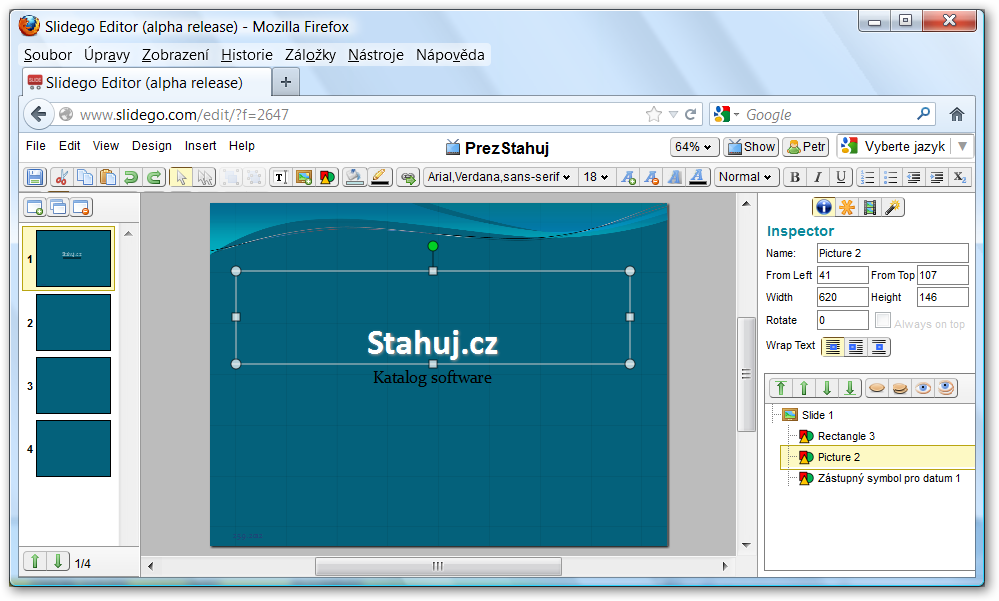Increase font size with the A plus icon
The image size is (999, 601).
click(628, 177)
